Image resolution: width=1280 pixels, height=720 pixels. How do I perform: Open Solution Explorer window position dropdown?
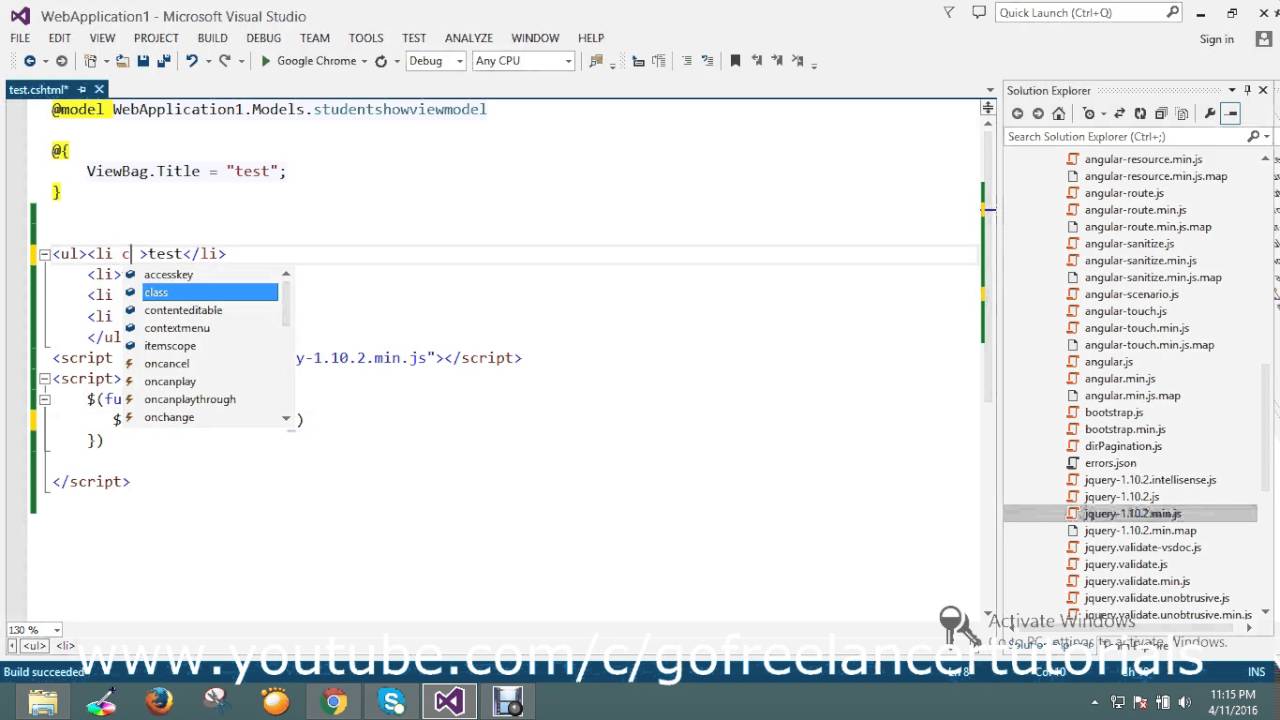tap(1232, 90)
